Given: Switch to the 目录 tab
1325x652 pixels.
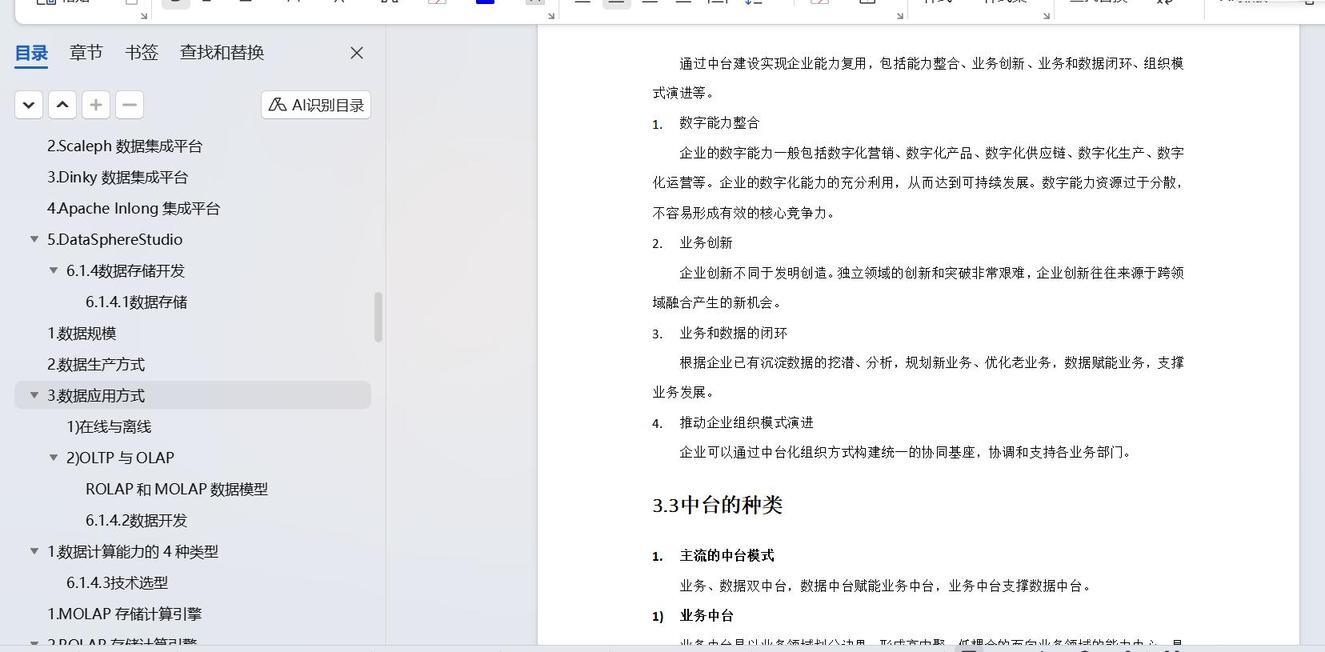Looking at the screenshot, I should click(x=31, y=53).
